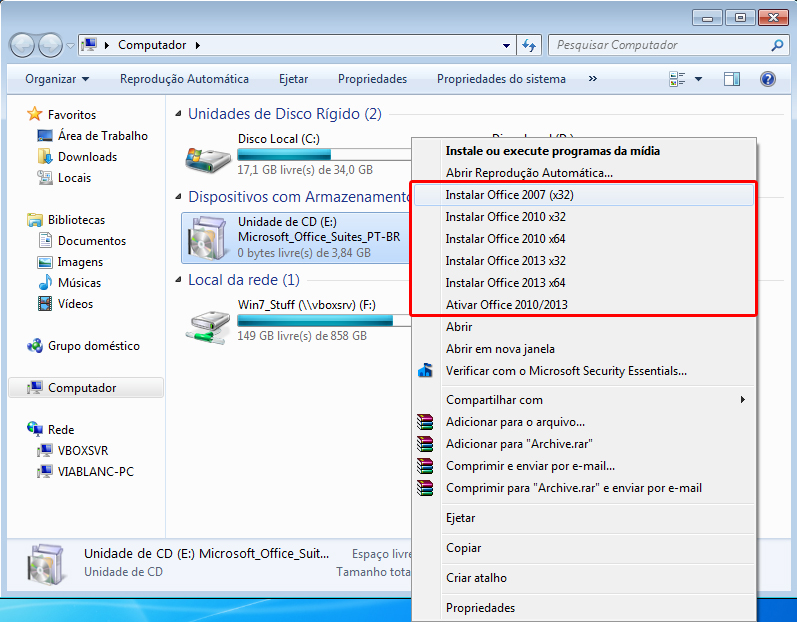
Task: Expand the Compartilhar com submenu arrow
Action: pos(743,399)
